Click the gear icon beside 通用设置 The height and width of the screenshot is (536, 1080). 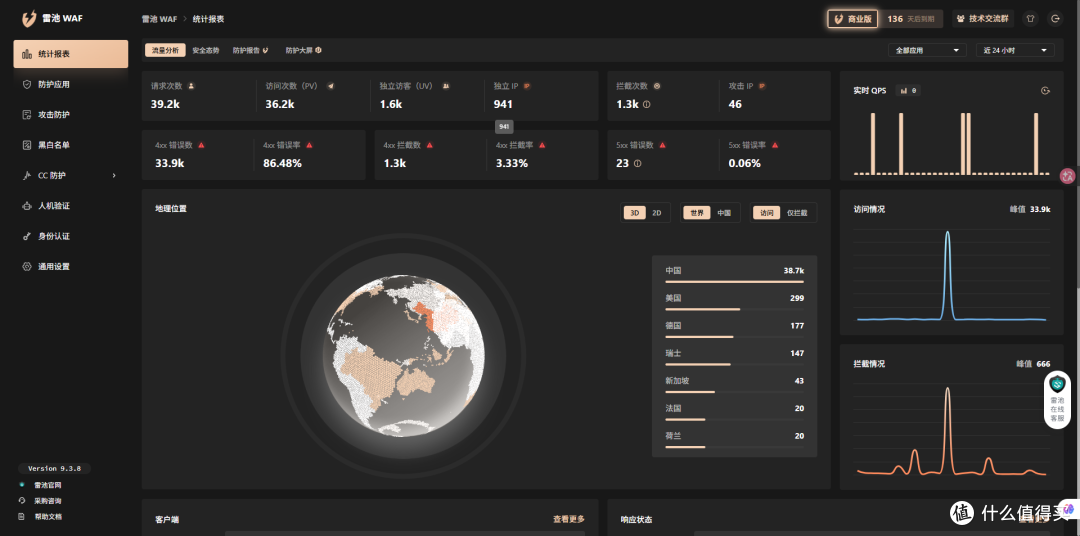coord(27,266)
